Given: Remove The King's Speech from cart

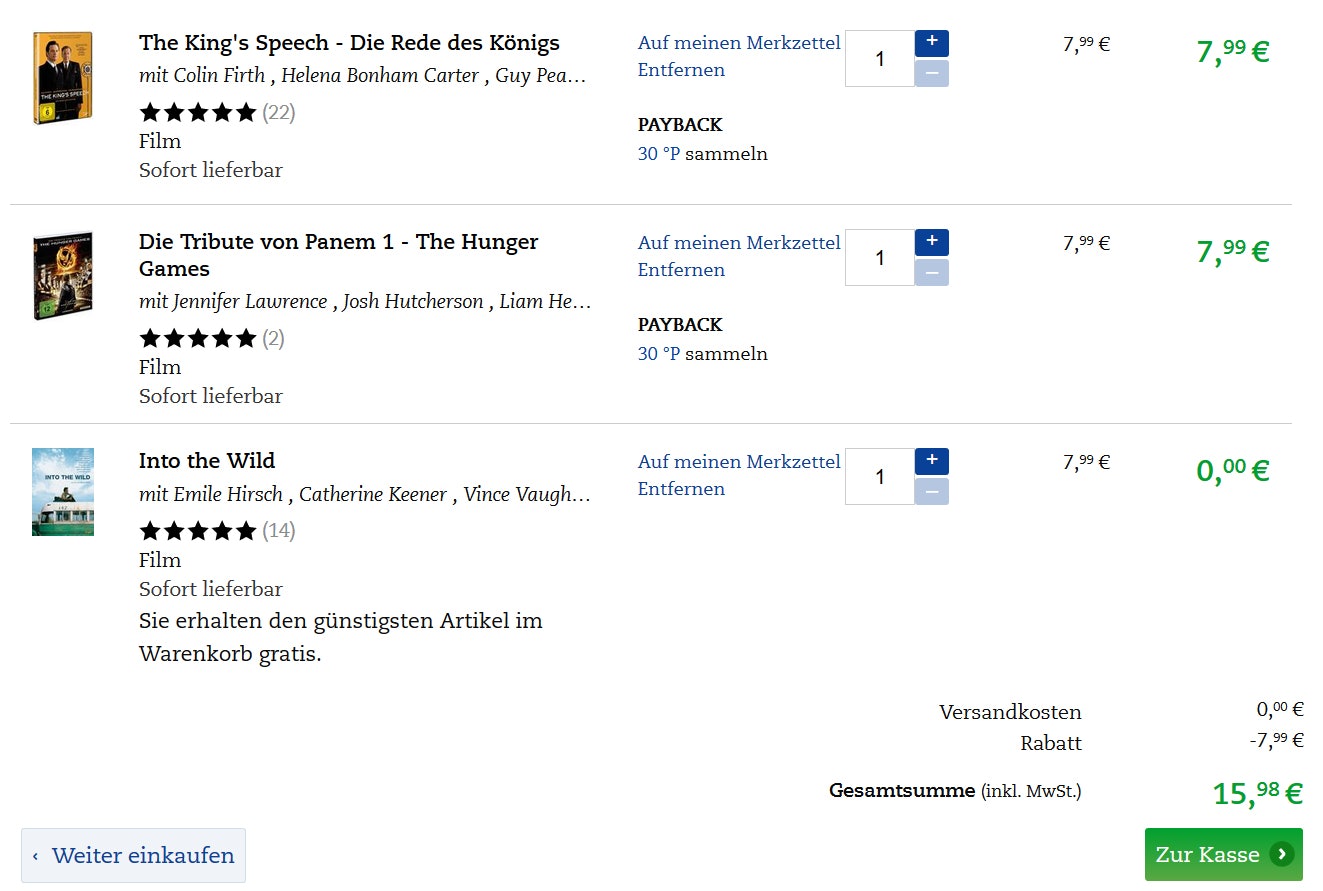Looking at the screenshot, I should [x=681, y=70].
